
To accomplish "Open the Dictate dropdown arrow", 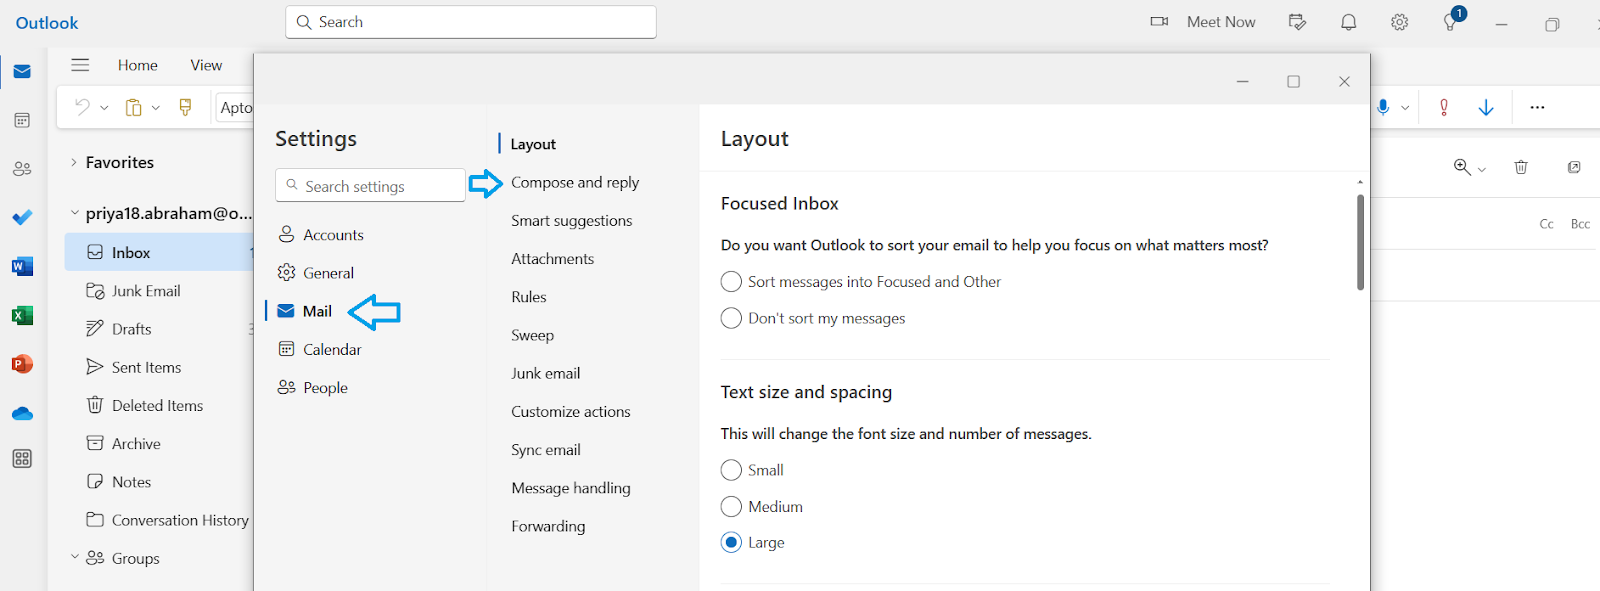I will pos(1405,107).
